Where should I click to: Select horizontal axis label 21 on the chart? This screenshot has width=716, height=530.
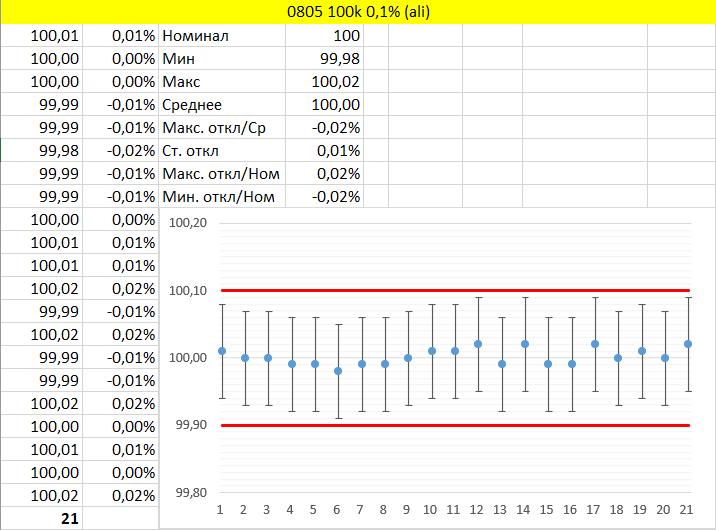click(687, 511)
